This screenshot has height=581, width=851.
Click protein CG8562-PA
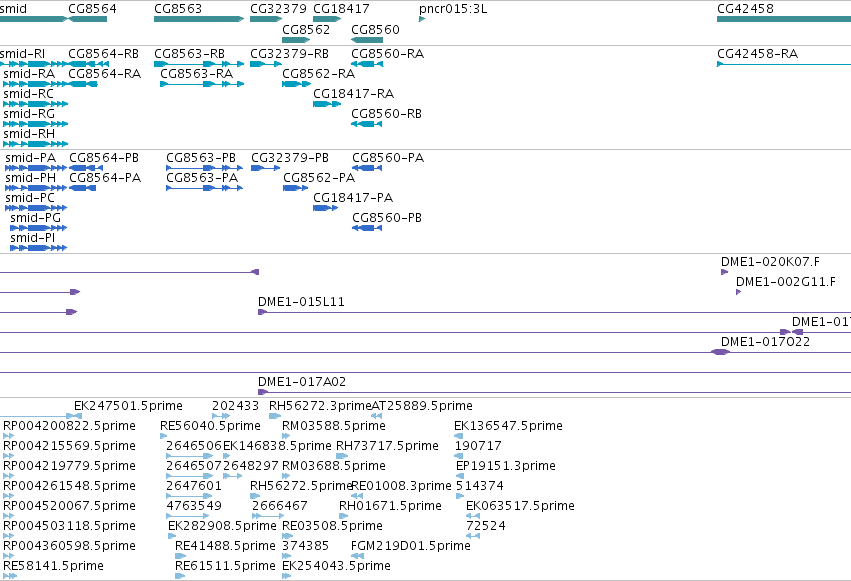(319, 178)
